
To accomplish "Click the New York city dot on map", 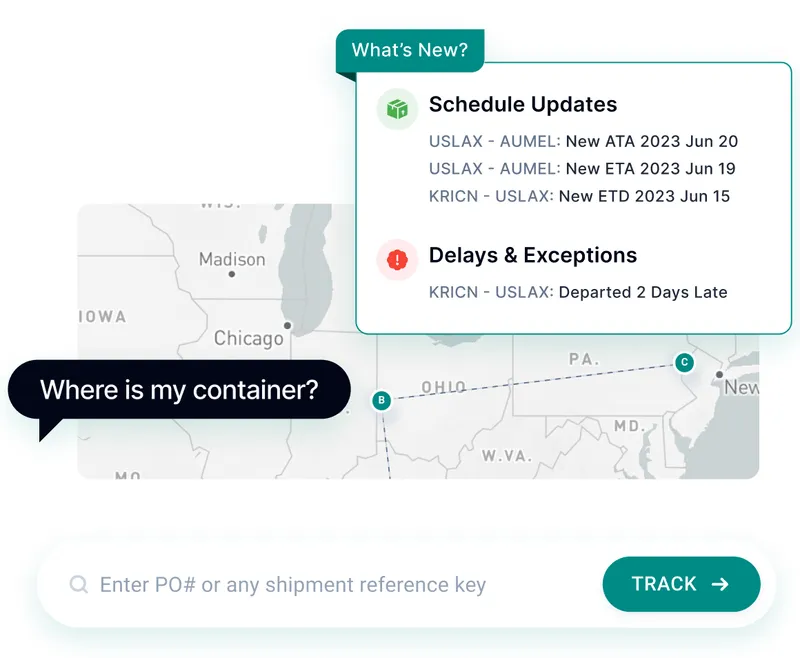I will tap(719, 374).
